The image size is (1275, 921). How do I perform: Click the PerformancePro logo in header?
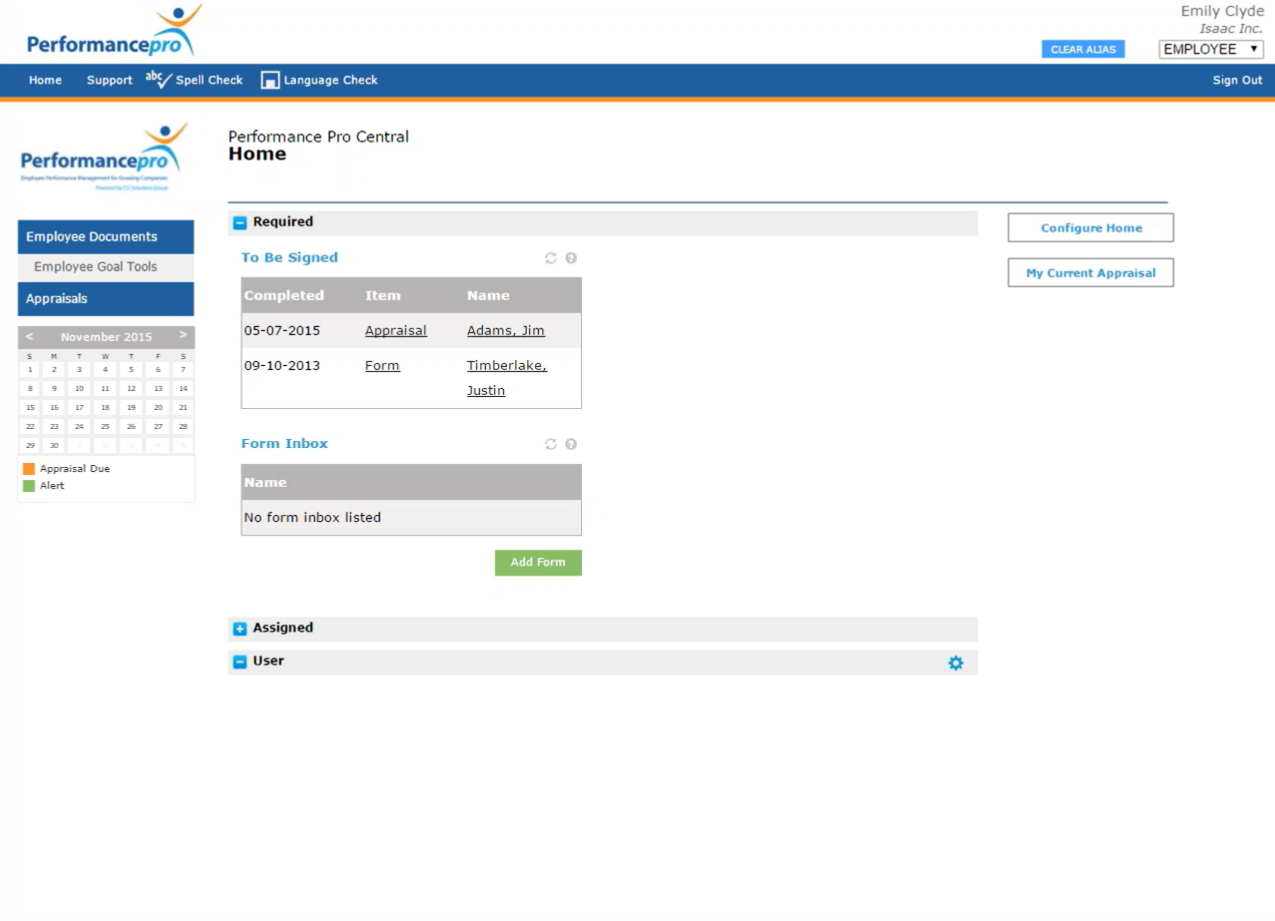112,33
